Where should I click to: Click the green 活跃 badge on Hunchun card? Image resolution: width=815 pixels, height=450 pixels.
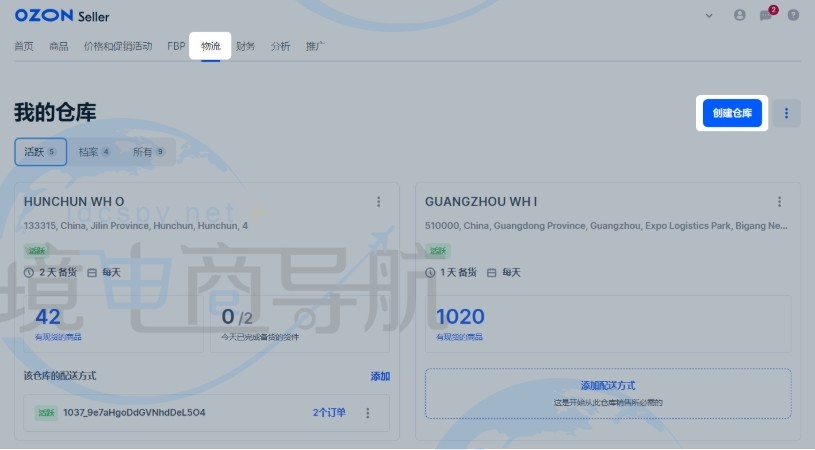pos(37,251)
